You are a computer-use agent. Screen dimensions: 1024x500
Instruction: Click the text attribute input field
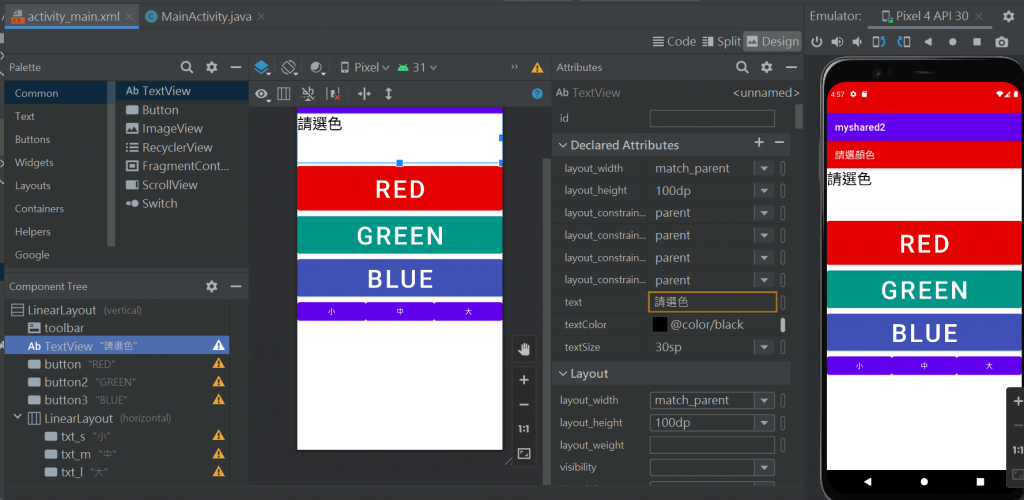click(x=712, y=302)
